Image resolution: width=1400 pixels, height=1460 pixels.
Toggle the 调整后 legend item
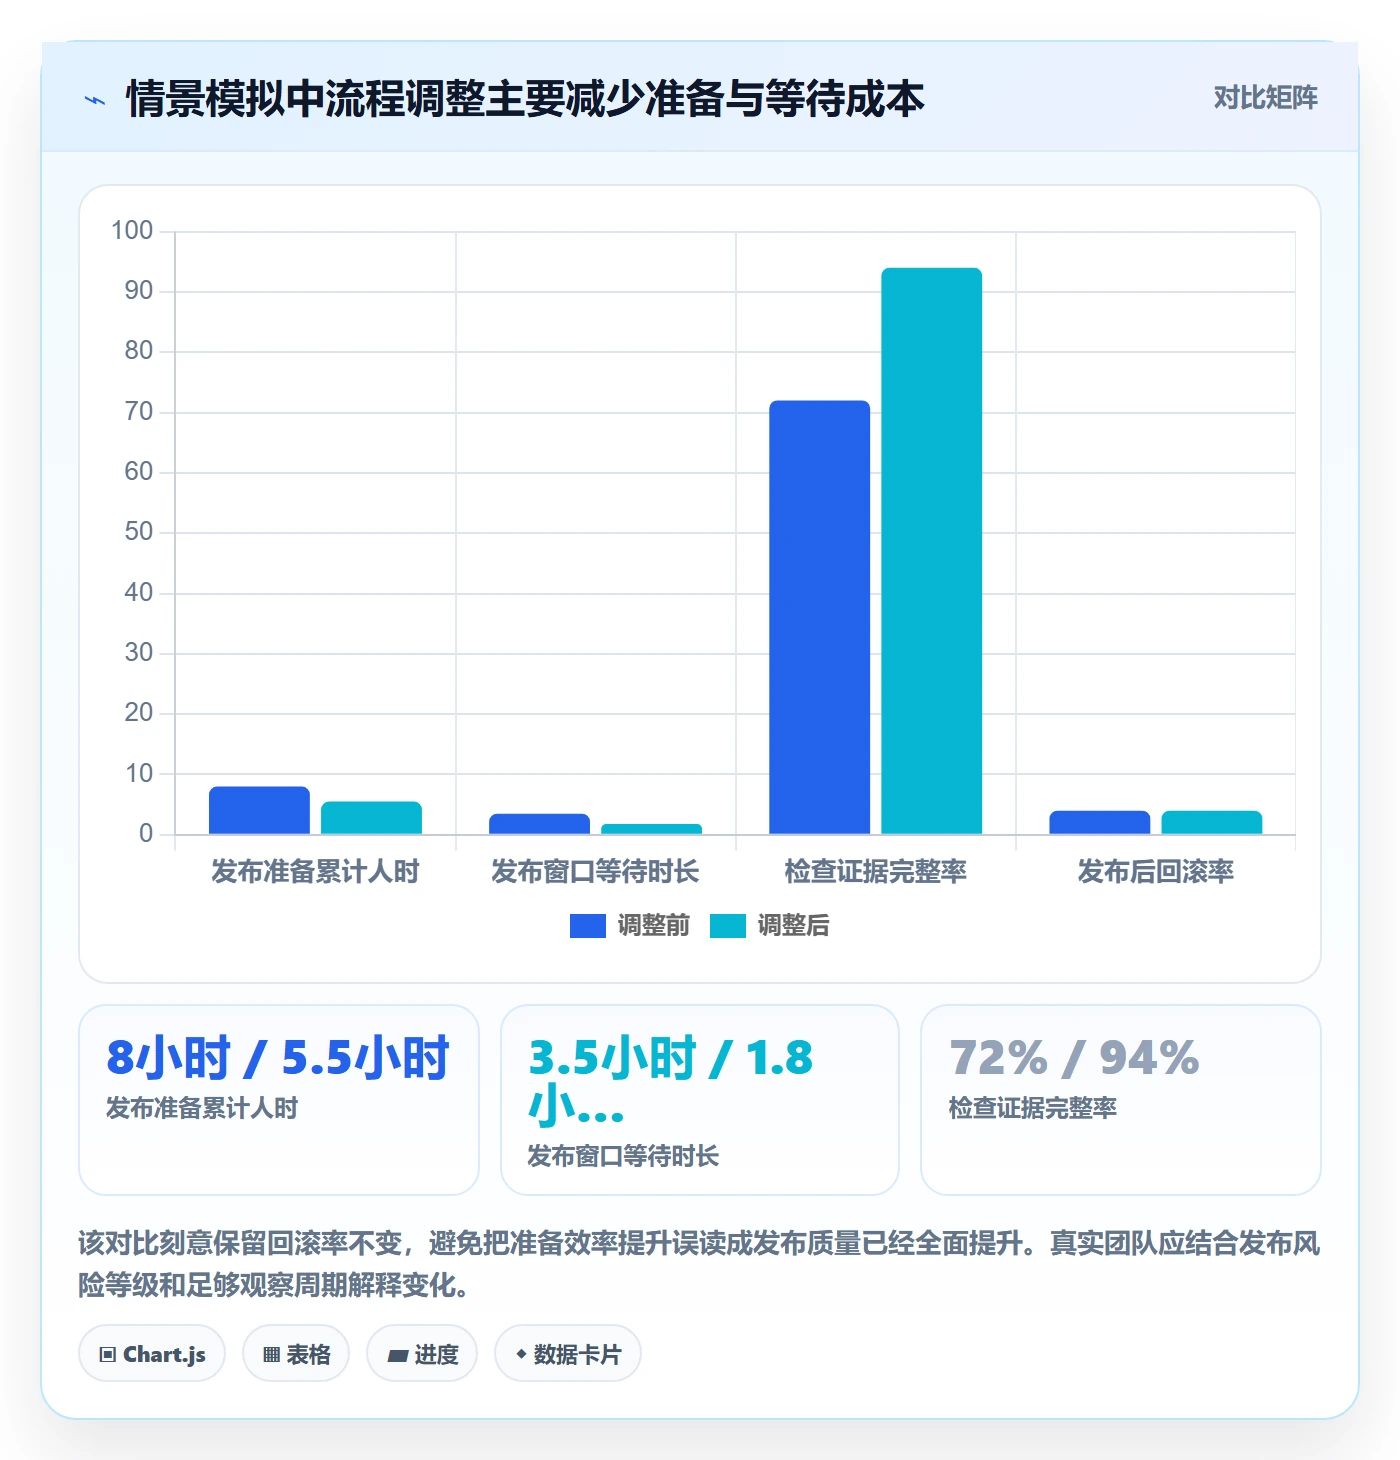[x=770, y=925]
